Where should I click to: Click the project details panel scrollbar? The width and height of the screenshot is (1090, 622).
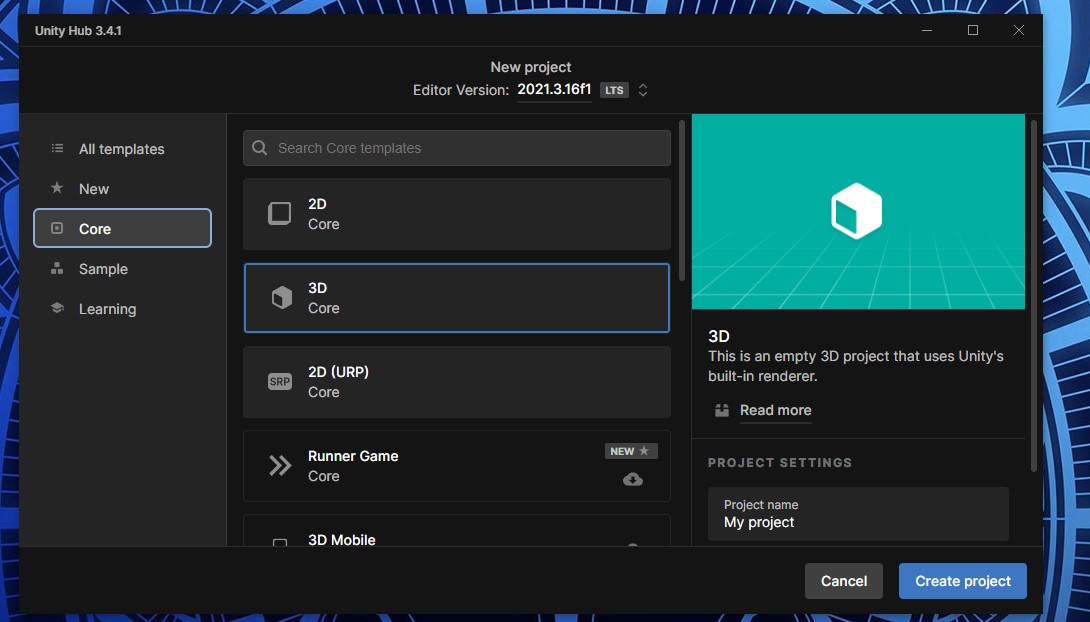point(1034,295)
